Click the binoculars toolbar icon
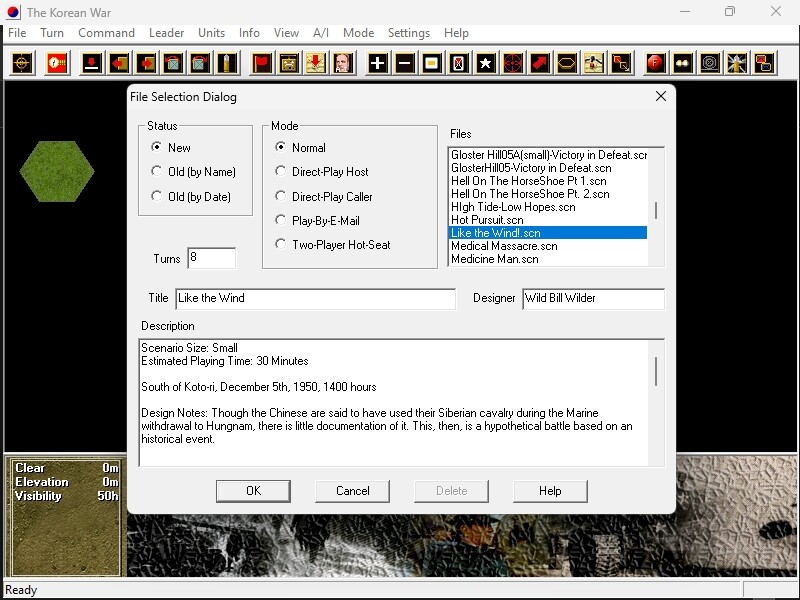Image resolution: width=800 pixels, height=600 pixels. click(683, 63)
